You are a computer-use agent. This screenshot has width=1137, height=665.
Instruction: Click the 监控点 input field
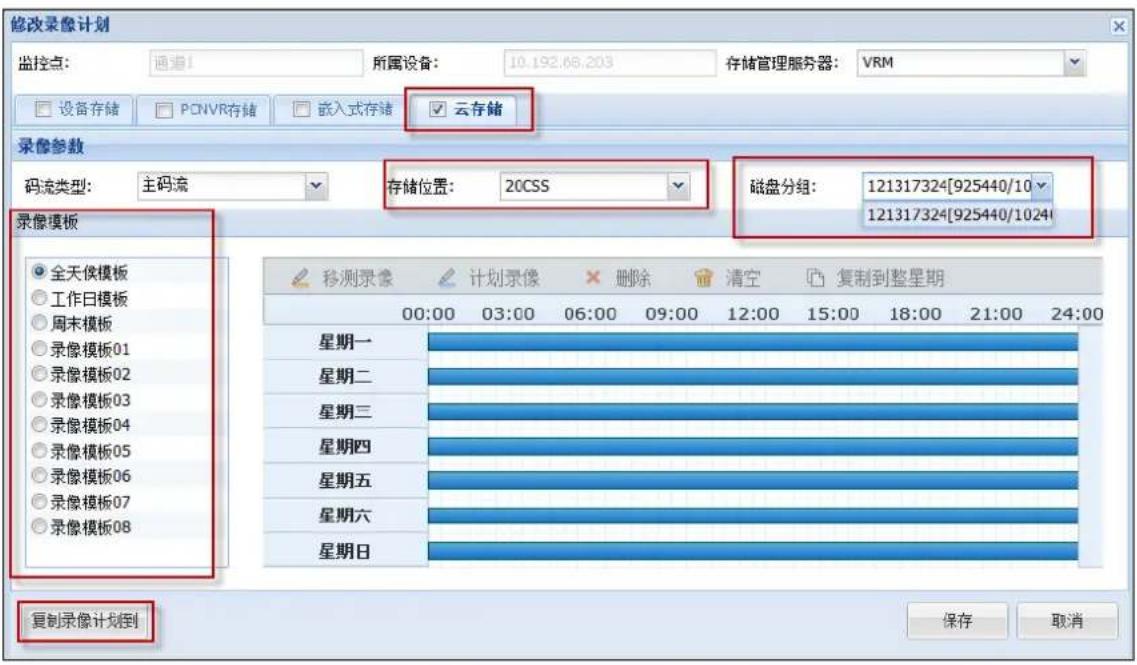click(x=255, y=63)
